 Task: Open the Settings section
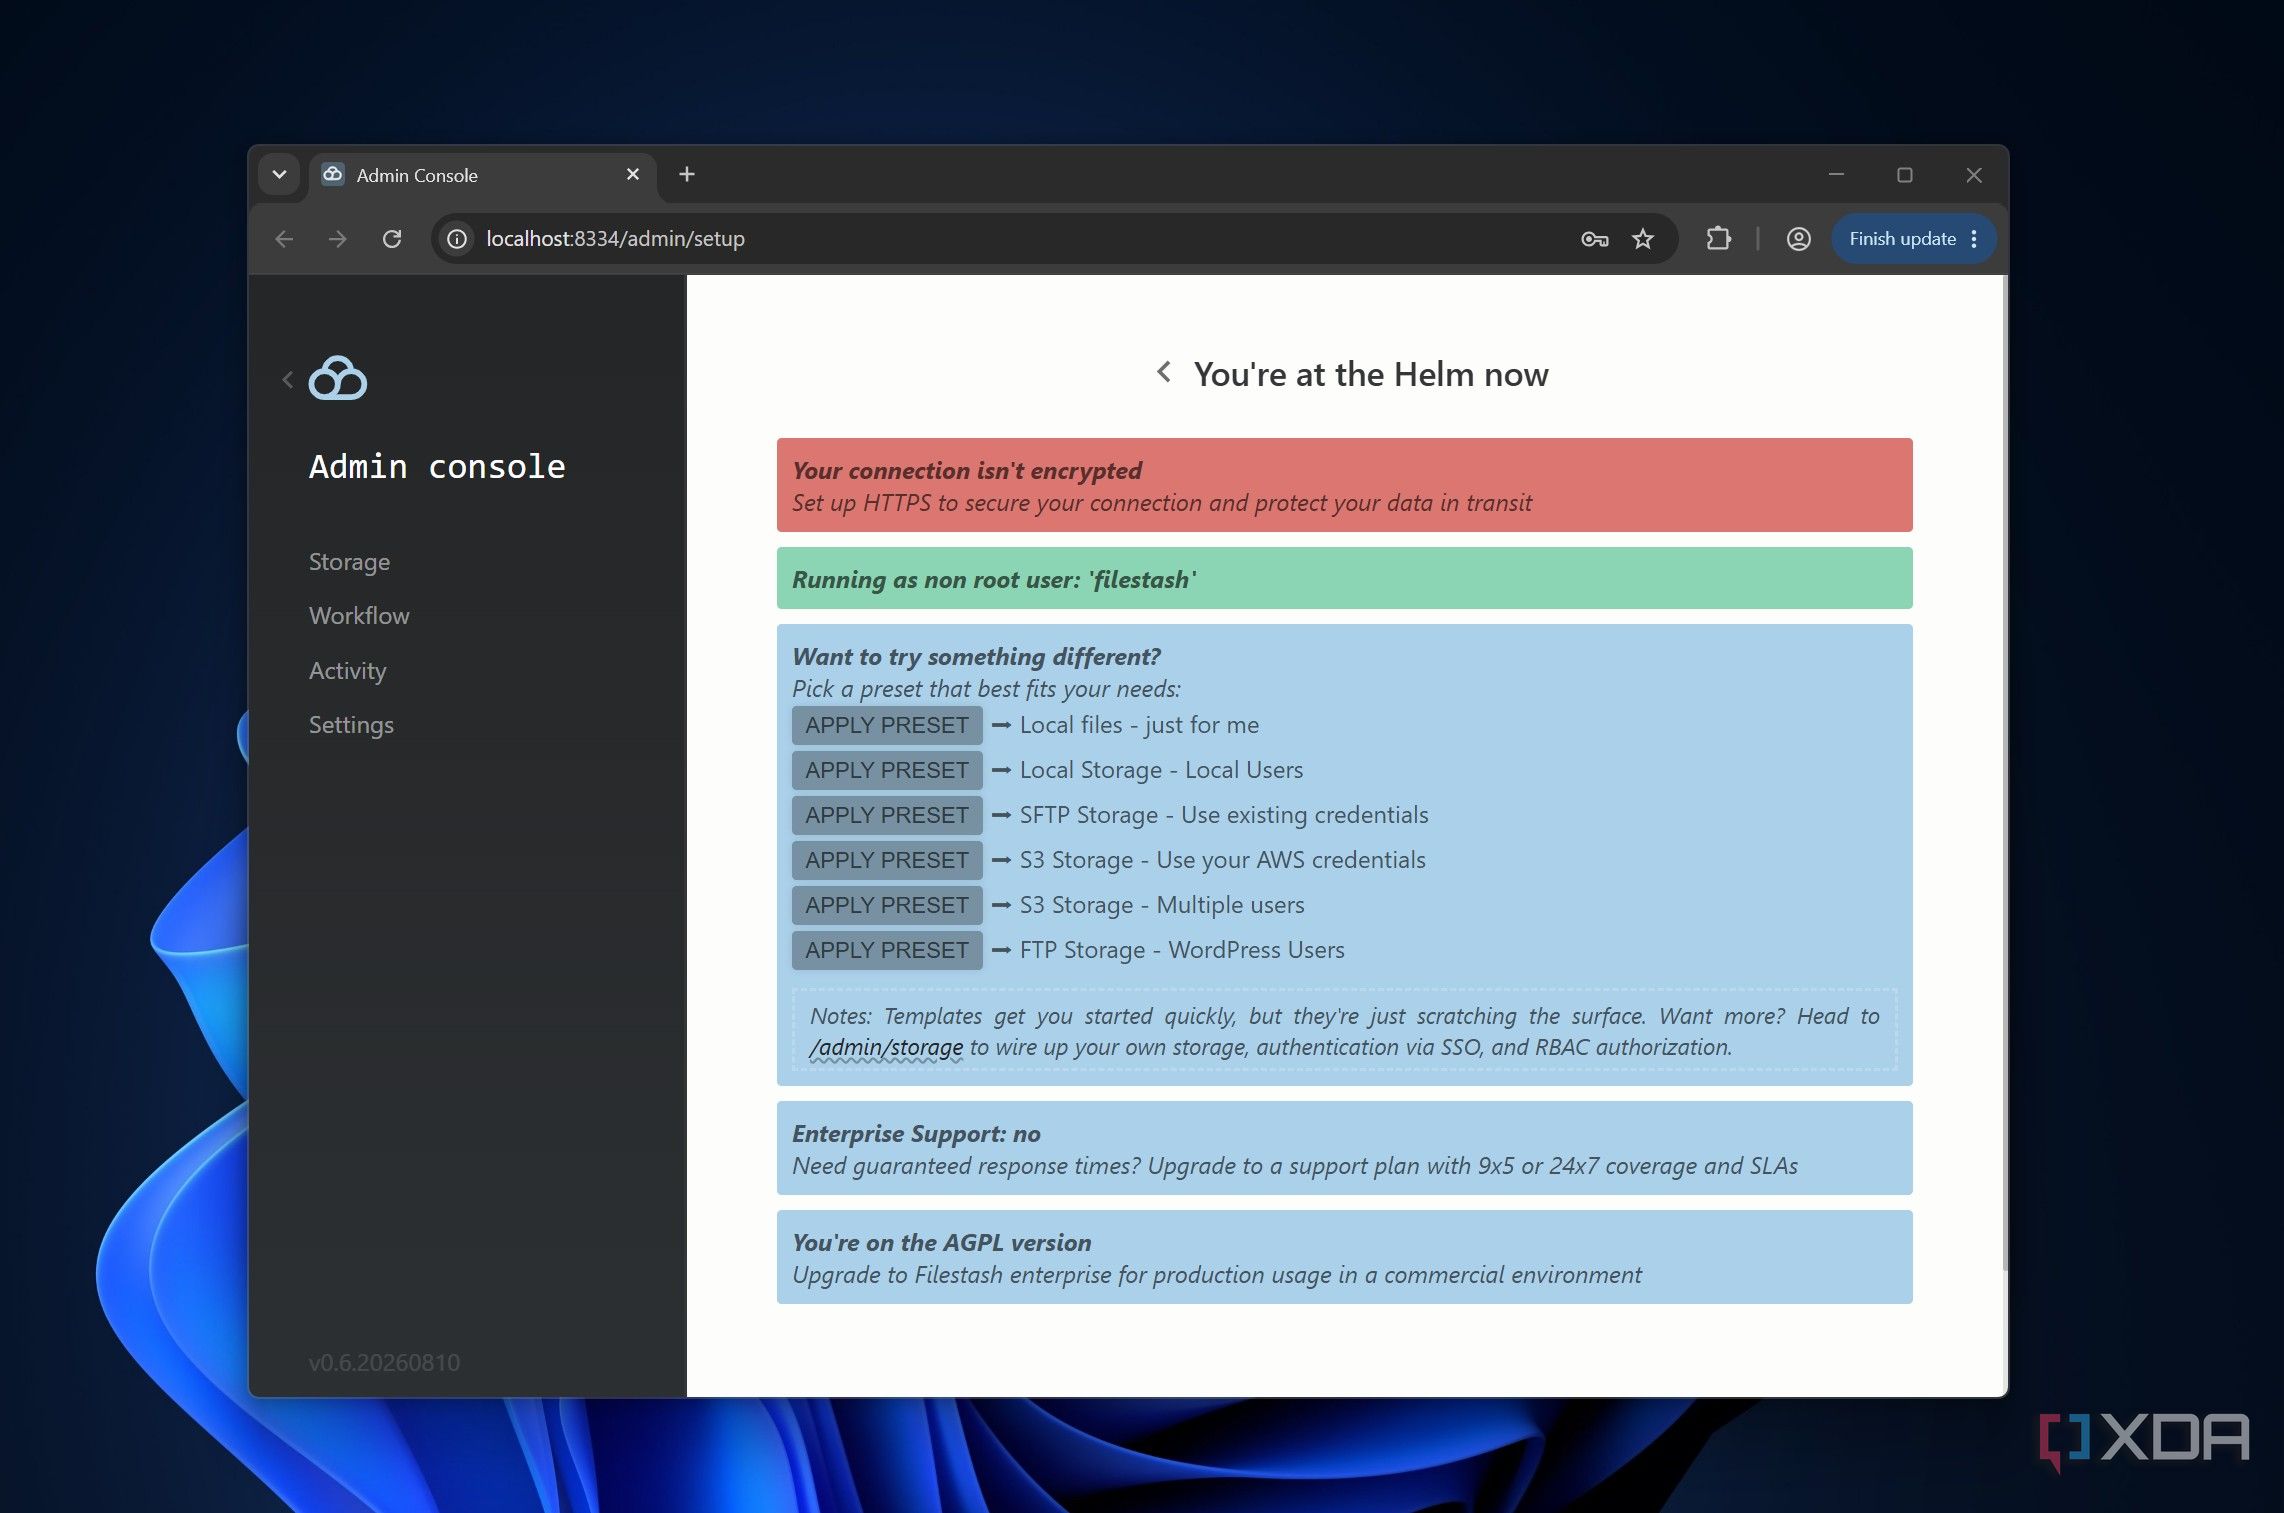[351, 725]
